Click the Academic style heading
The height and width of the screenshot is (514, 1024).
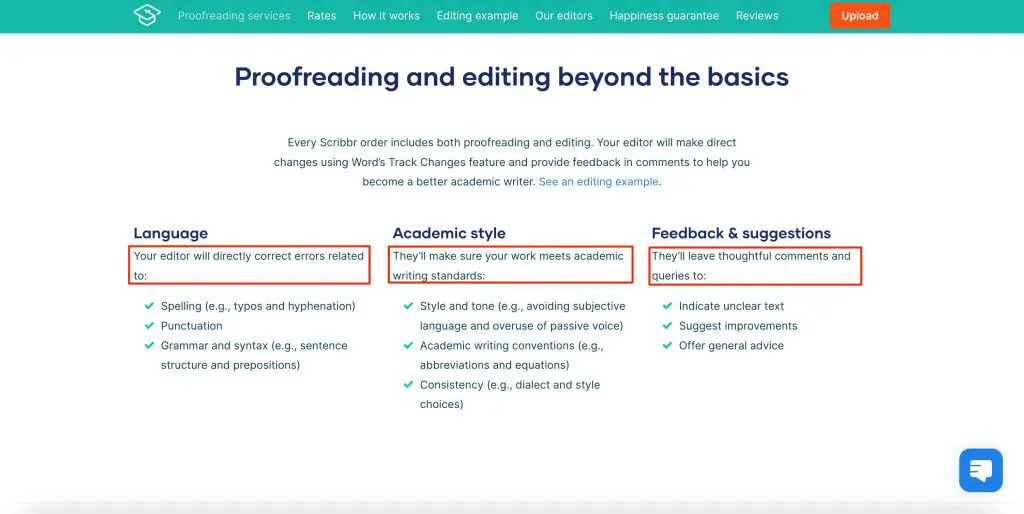(x=449, y=233)
